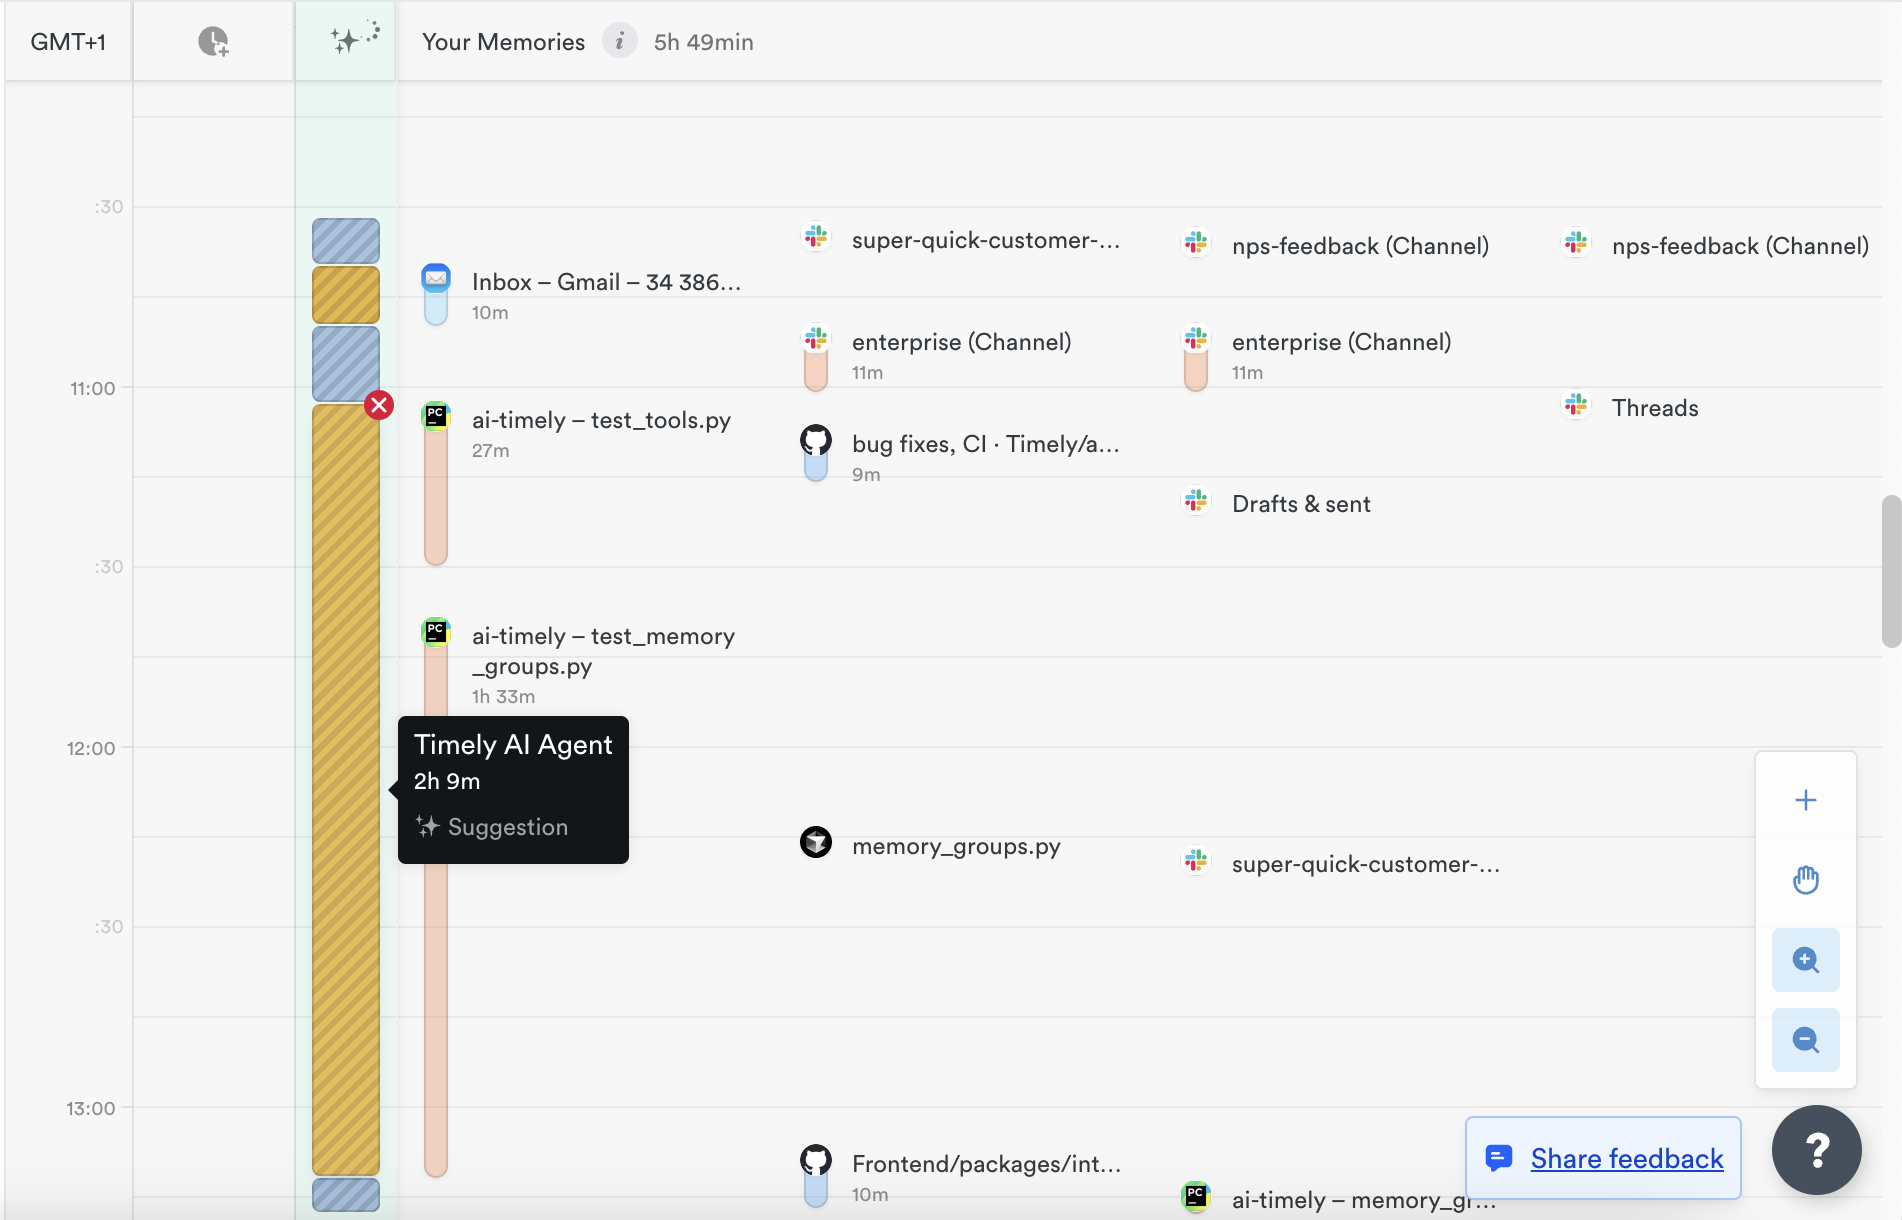Click the Threads Slack memory entry
The height and width of the screenshot is (1220, 1902).
pyautogui.click(x=1654, y=408)
